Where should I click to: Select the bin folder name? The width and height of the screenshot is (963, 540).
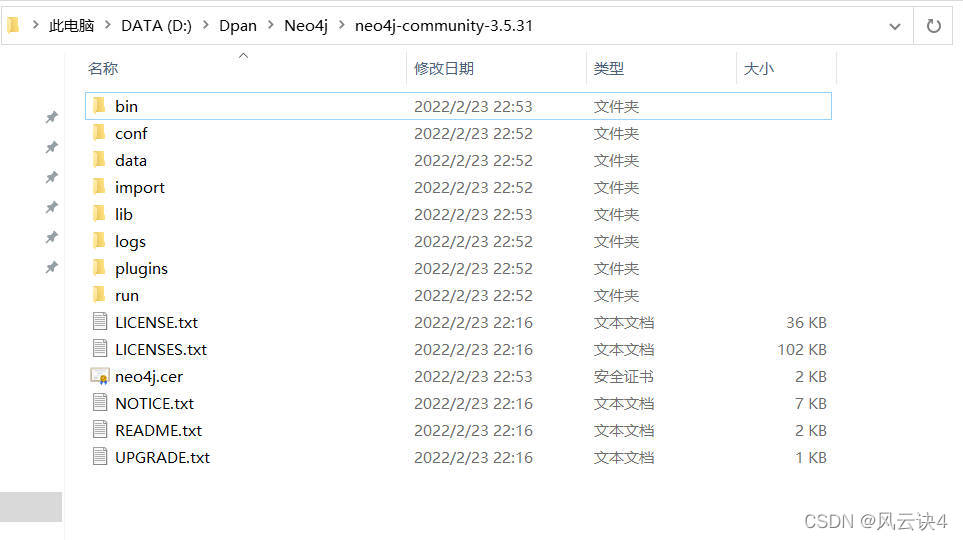(x=127, y=106)
